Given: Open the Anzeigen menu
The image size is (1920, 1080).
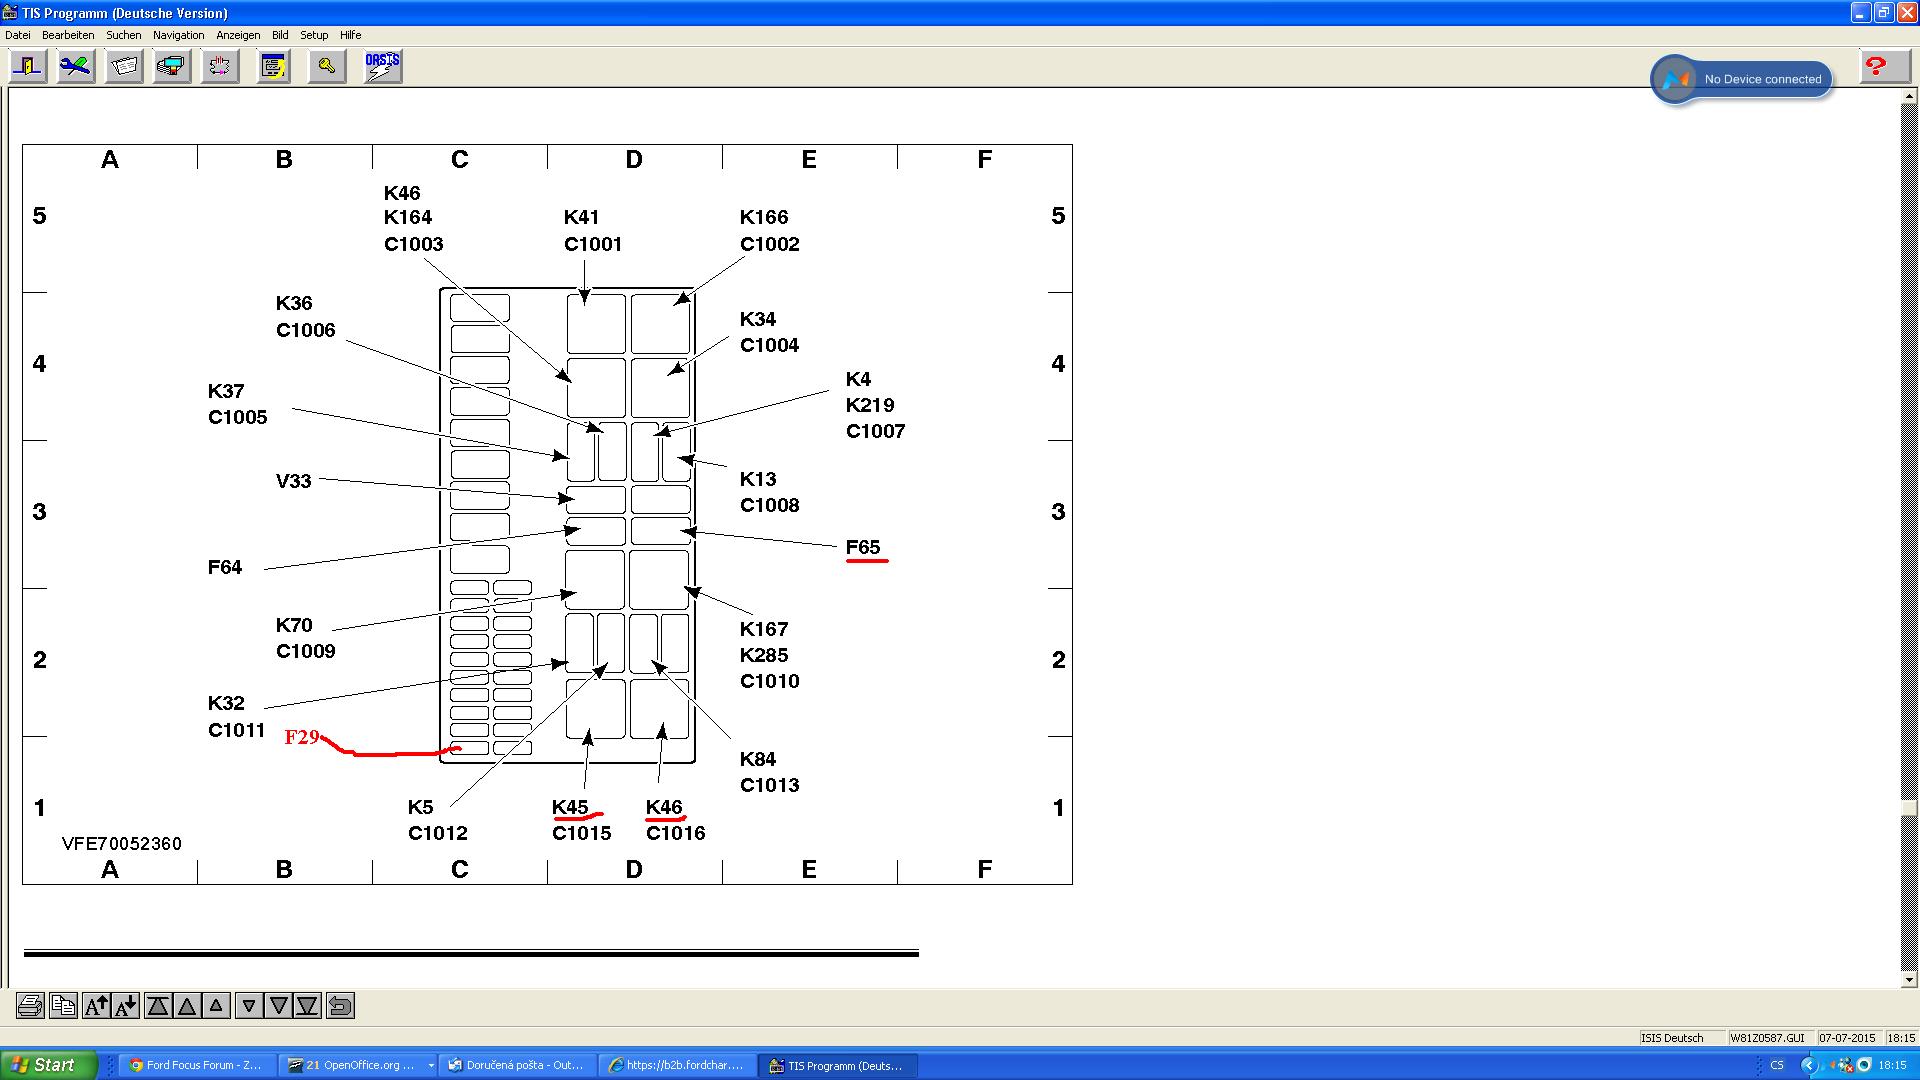Looking at the screenshot, I should [238, 35].
